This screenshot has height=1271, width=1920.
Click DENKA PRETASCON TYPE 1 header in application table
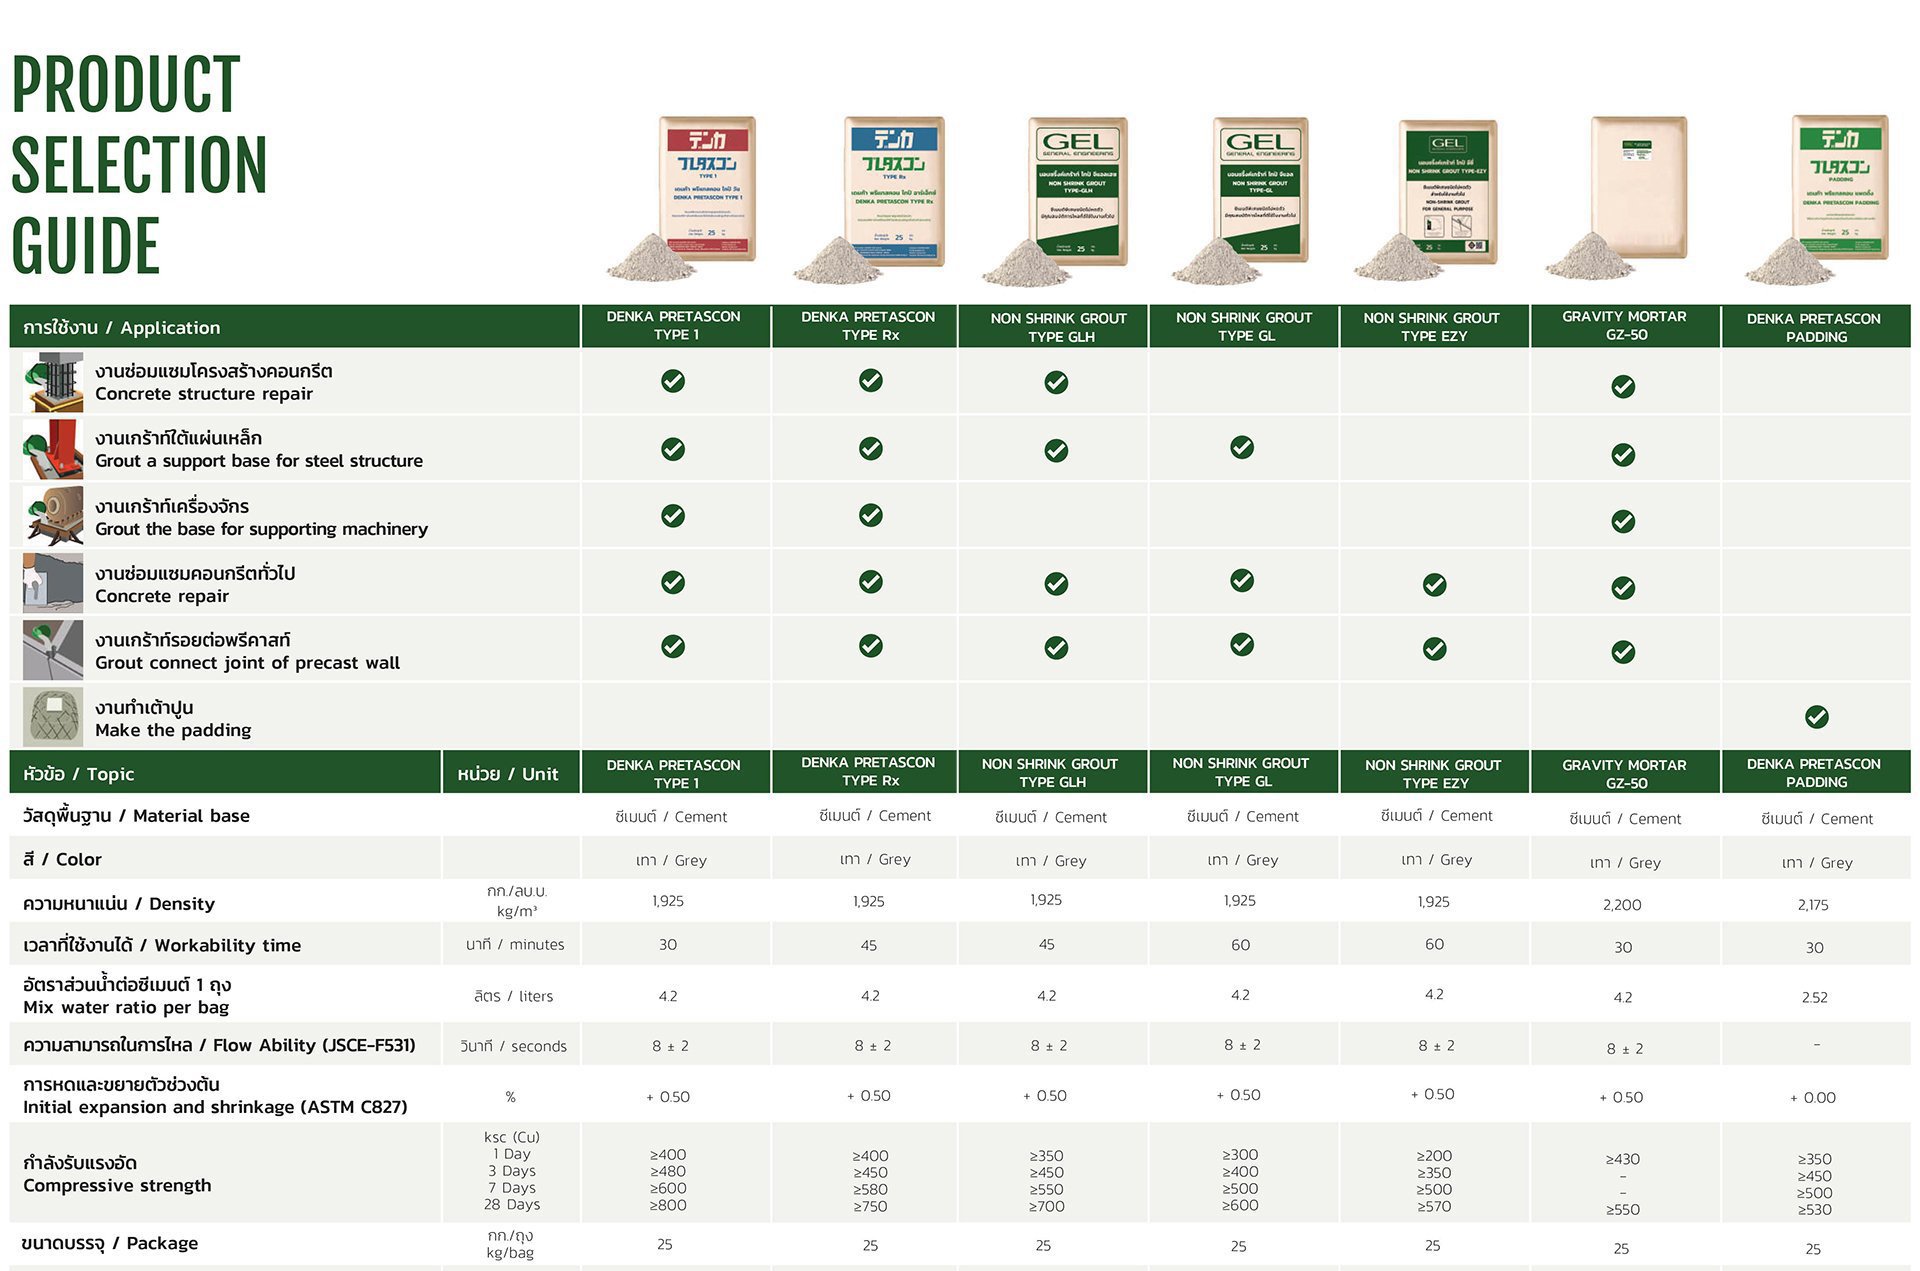pos(673,325)
